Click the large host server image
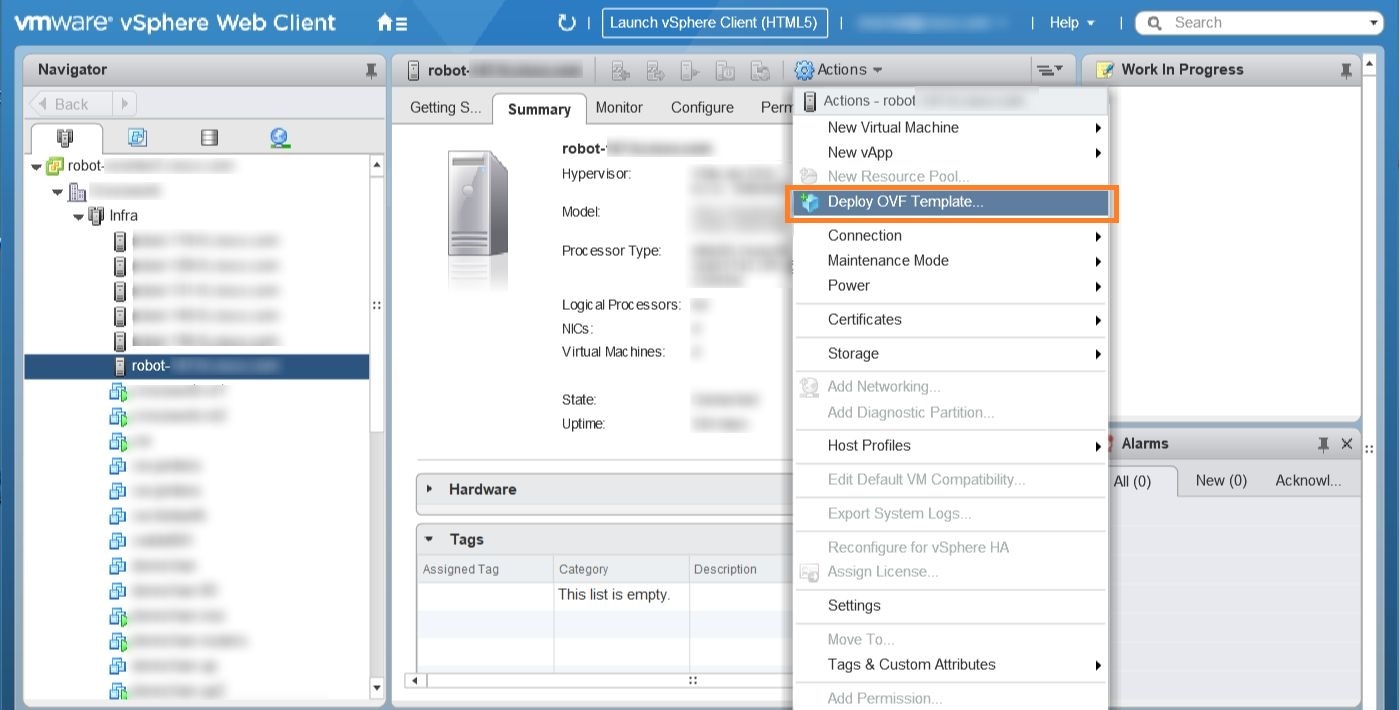Screen dimensions: 1399x710 click(x=477, y=204)
